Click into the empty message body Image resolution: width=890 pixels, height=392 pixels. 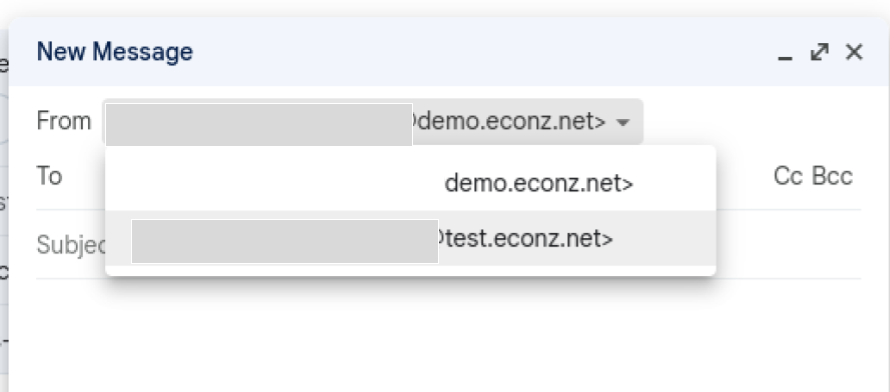click(x=448, y=335)
